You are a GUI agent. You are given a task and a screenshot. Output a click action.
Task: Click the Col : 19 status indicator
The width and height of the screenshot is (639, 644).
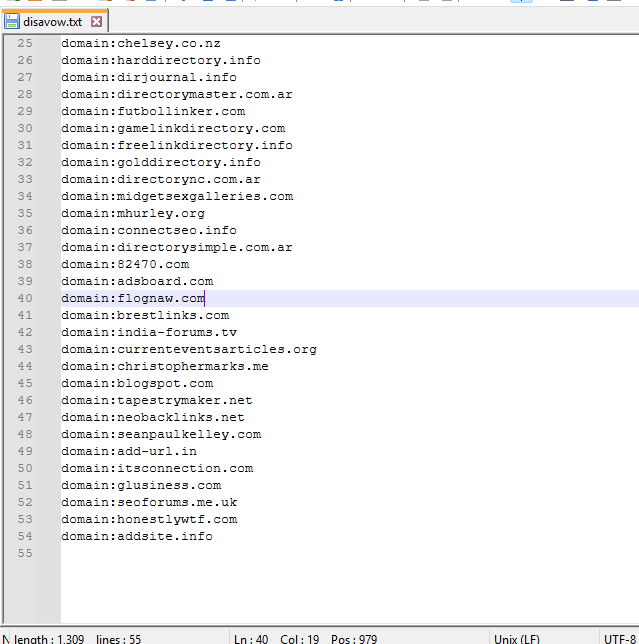click(x=300, y=639)
